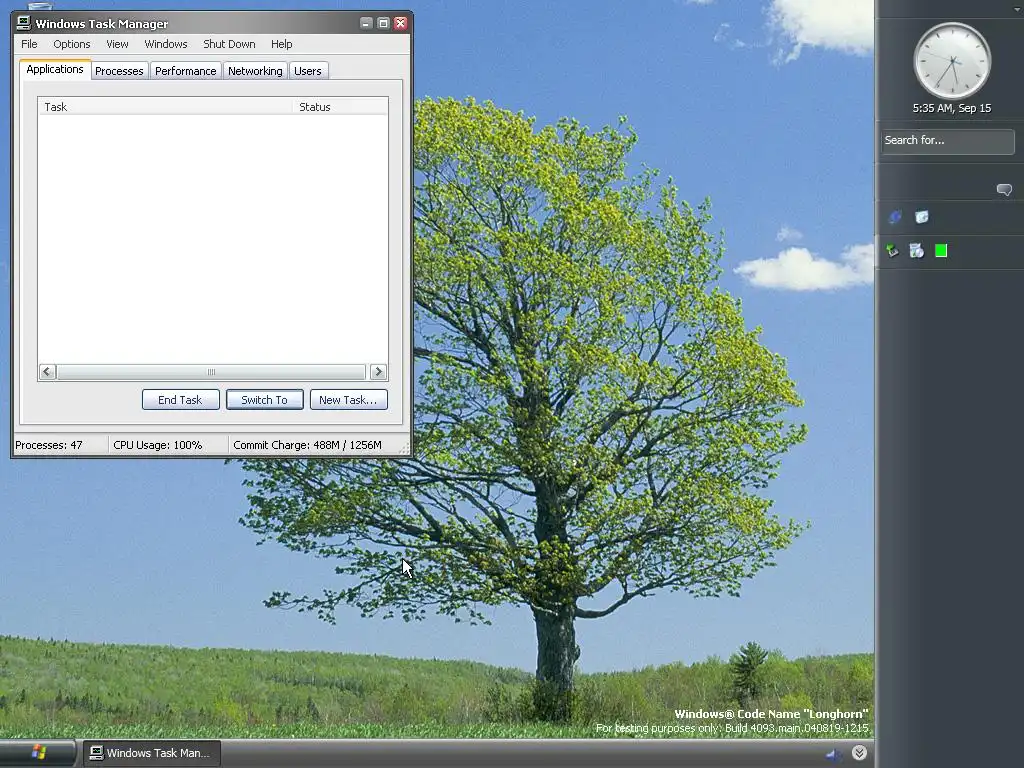1024x768 pixels.
Task: Click the volume speaker icon in system tray
Action: click(833, 754)
